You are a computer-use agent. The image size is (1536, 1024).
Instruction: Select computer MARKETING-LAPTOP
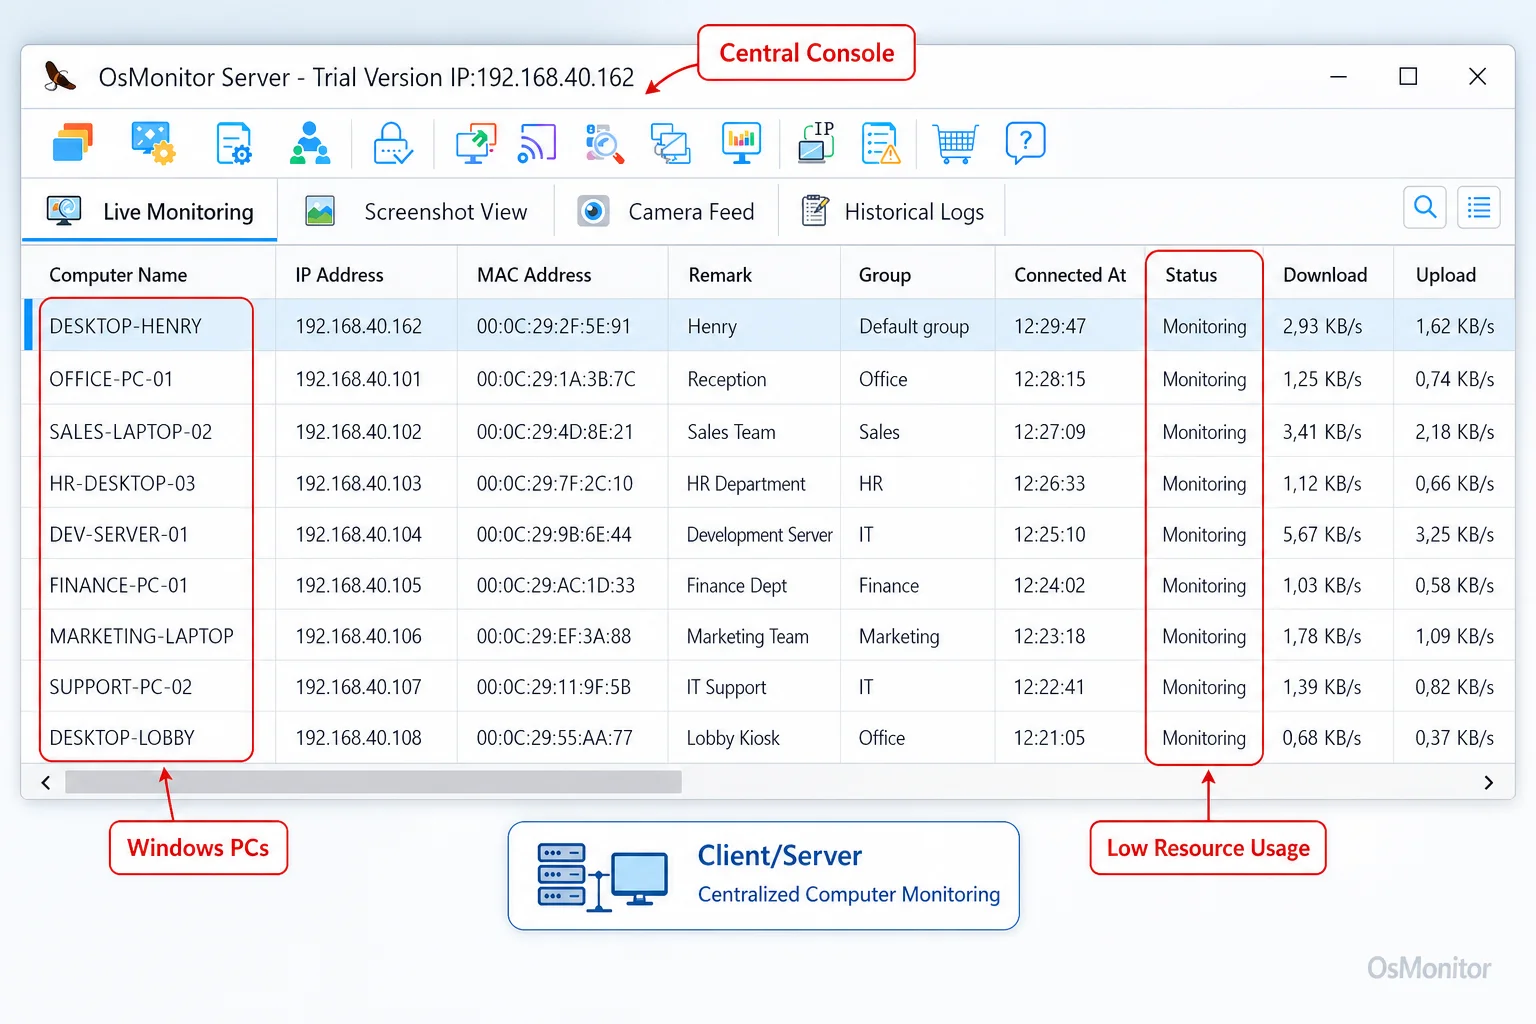pyautogui.click(x=141, y=636)
